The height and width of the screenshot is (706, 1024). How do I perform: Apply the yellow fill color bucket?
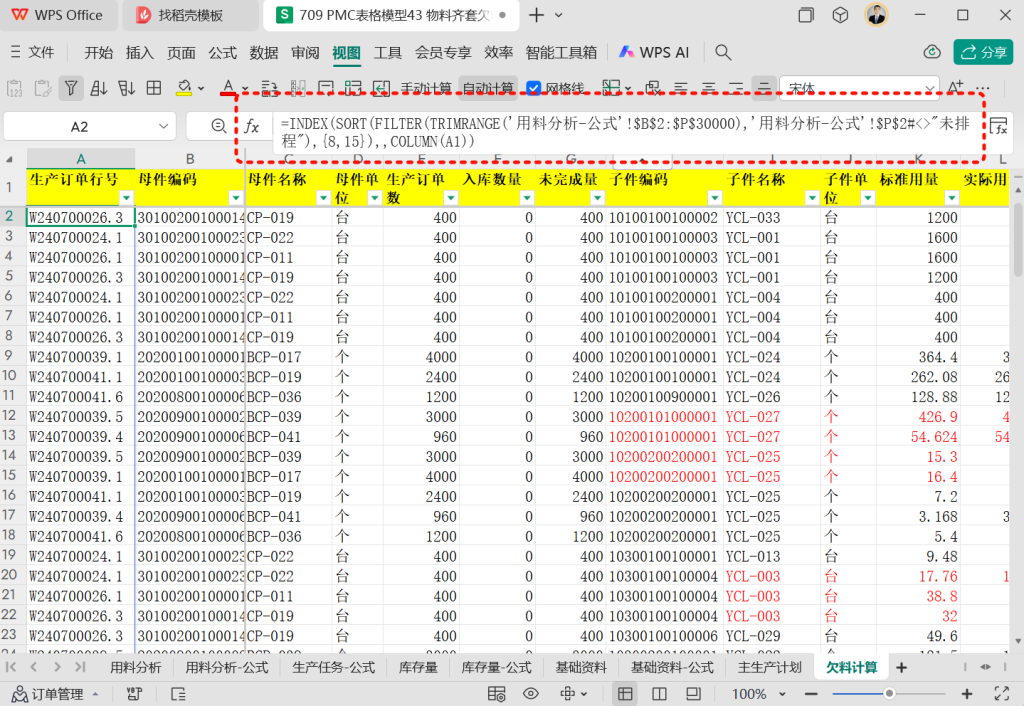(x=184, y=88)
